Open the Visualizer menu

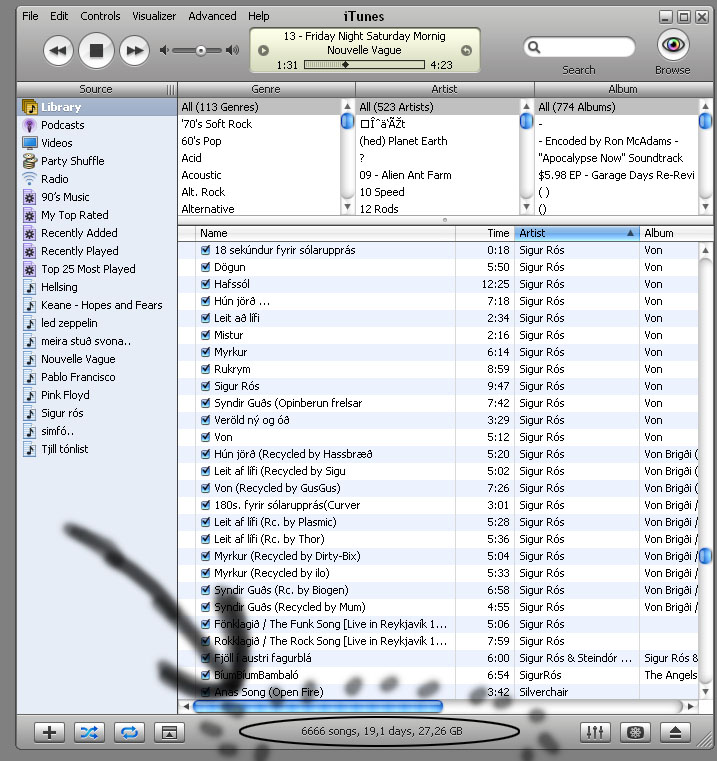coord(154,16)
